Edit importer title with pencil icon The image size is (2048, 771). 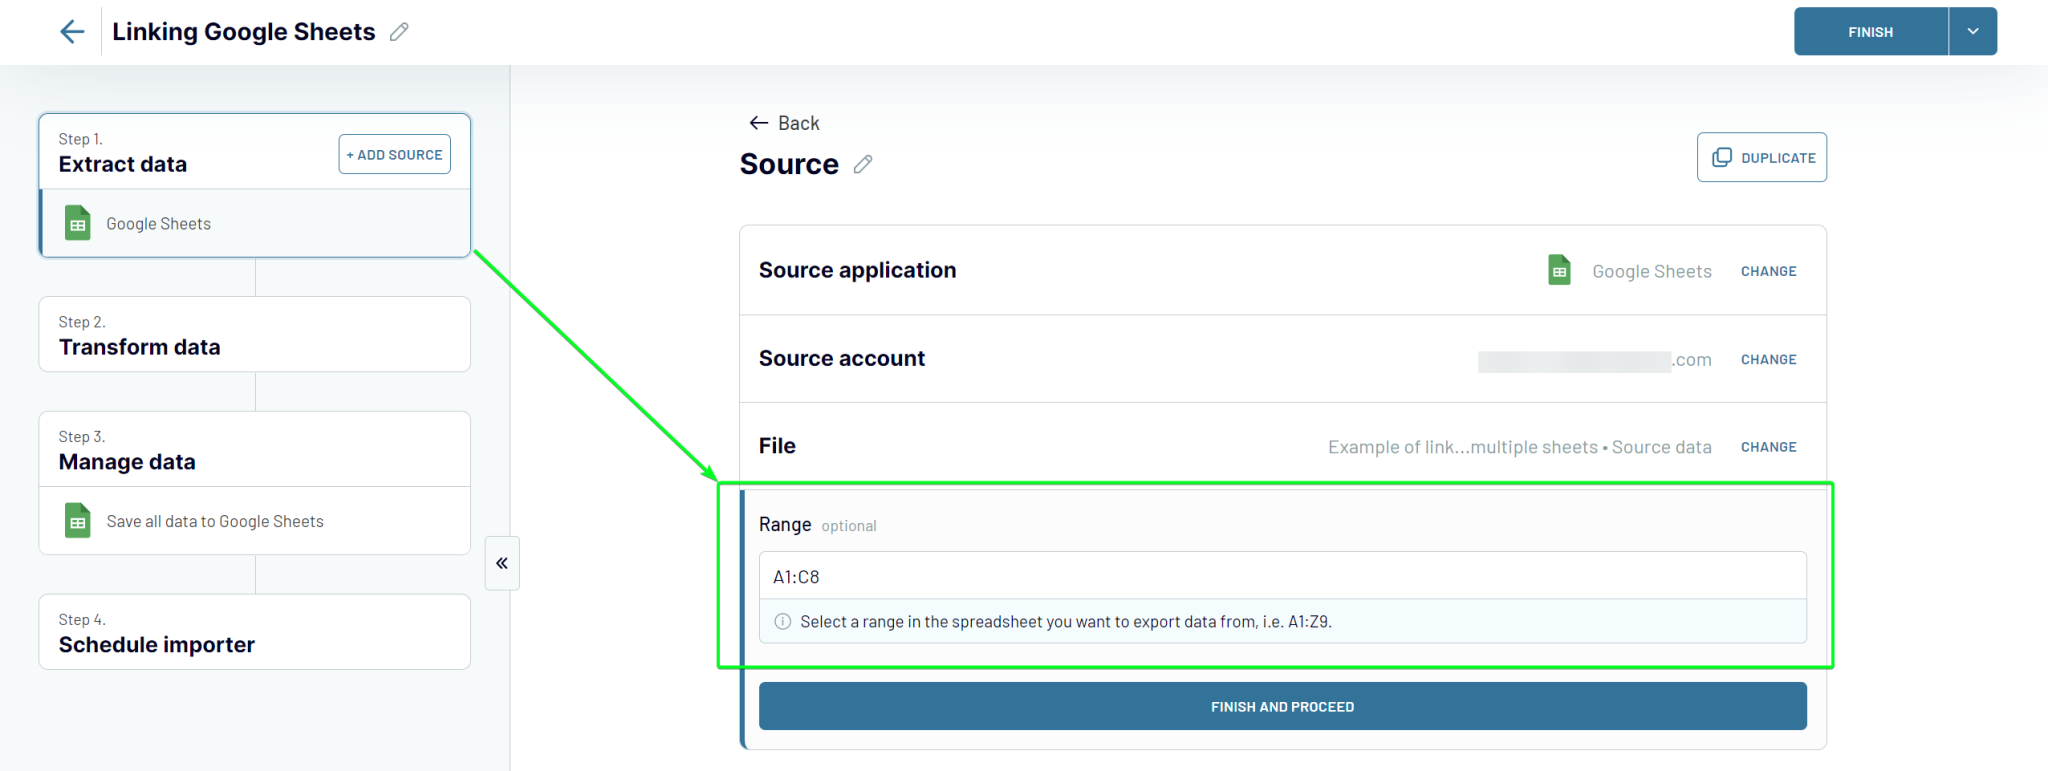tap(399, 32)
